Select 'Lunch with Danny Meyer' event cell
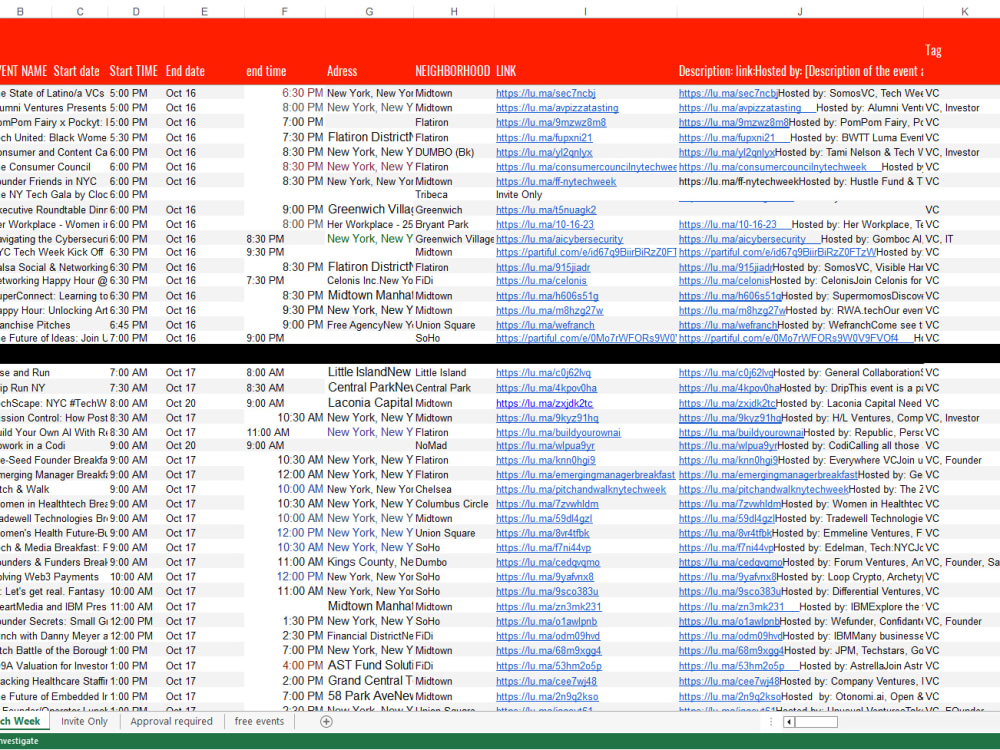Viewport: 1000px width, 750px height. tap(54, 636)
